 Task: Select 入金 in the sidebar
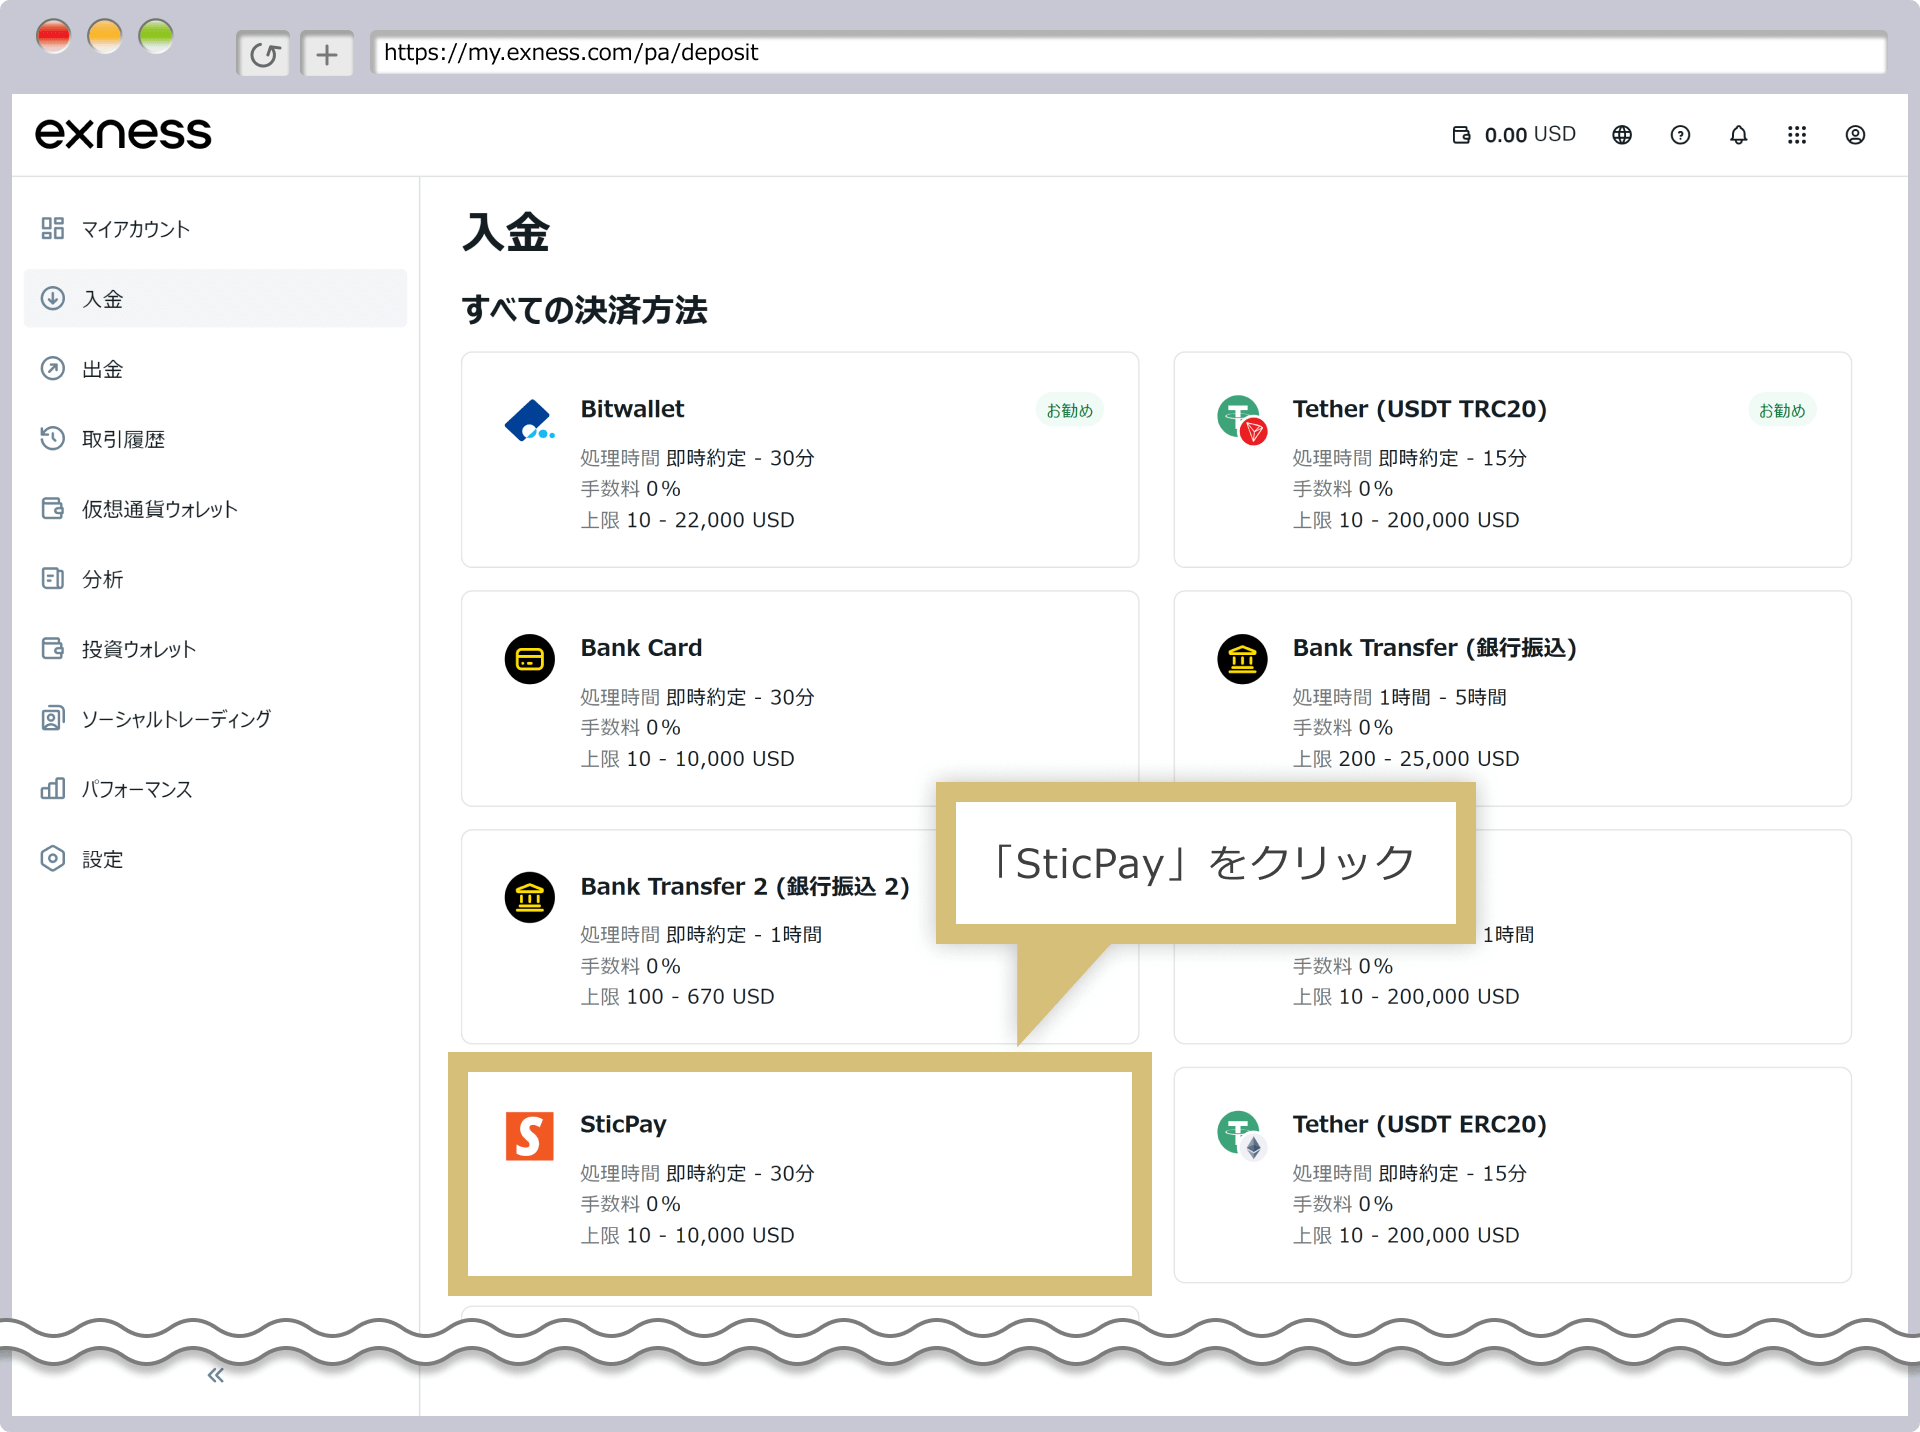215,299
